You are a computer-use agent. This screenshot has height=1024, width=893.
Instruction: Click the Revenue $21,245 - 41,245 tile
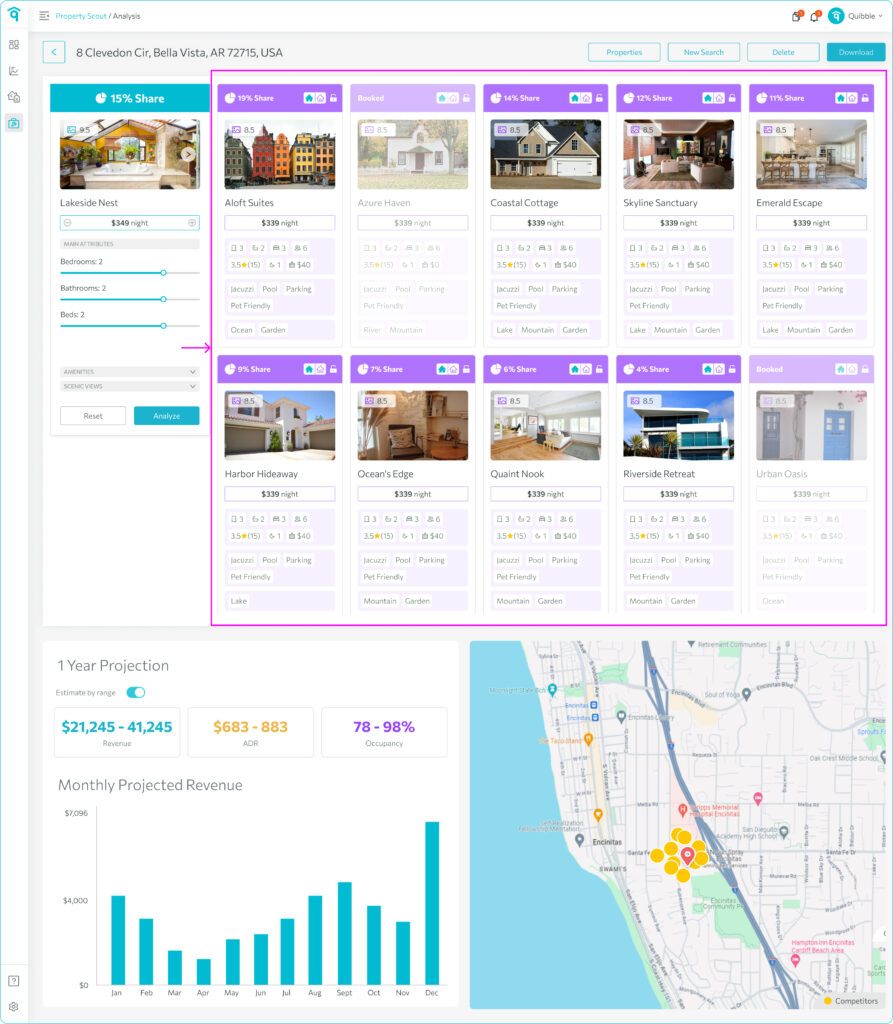117,732
